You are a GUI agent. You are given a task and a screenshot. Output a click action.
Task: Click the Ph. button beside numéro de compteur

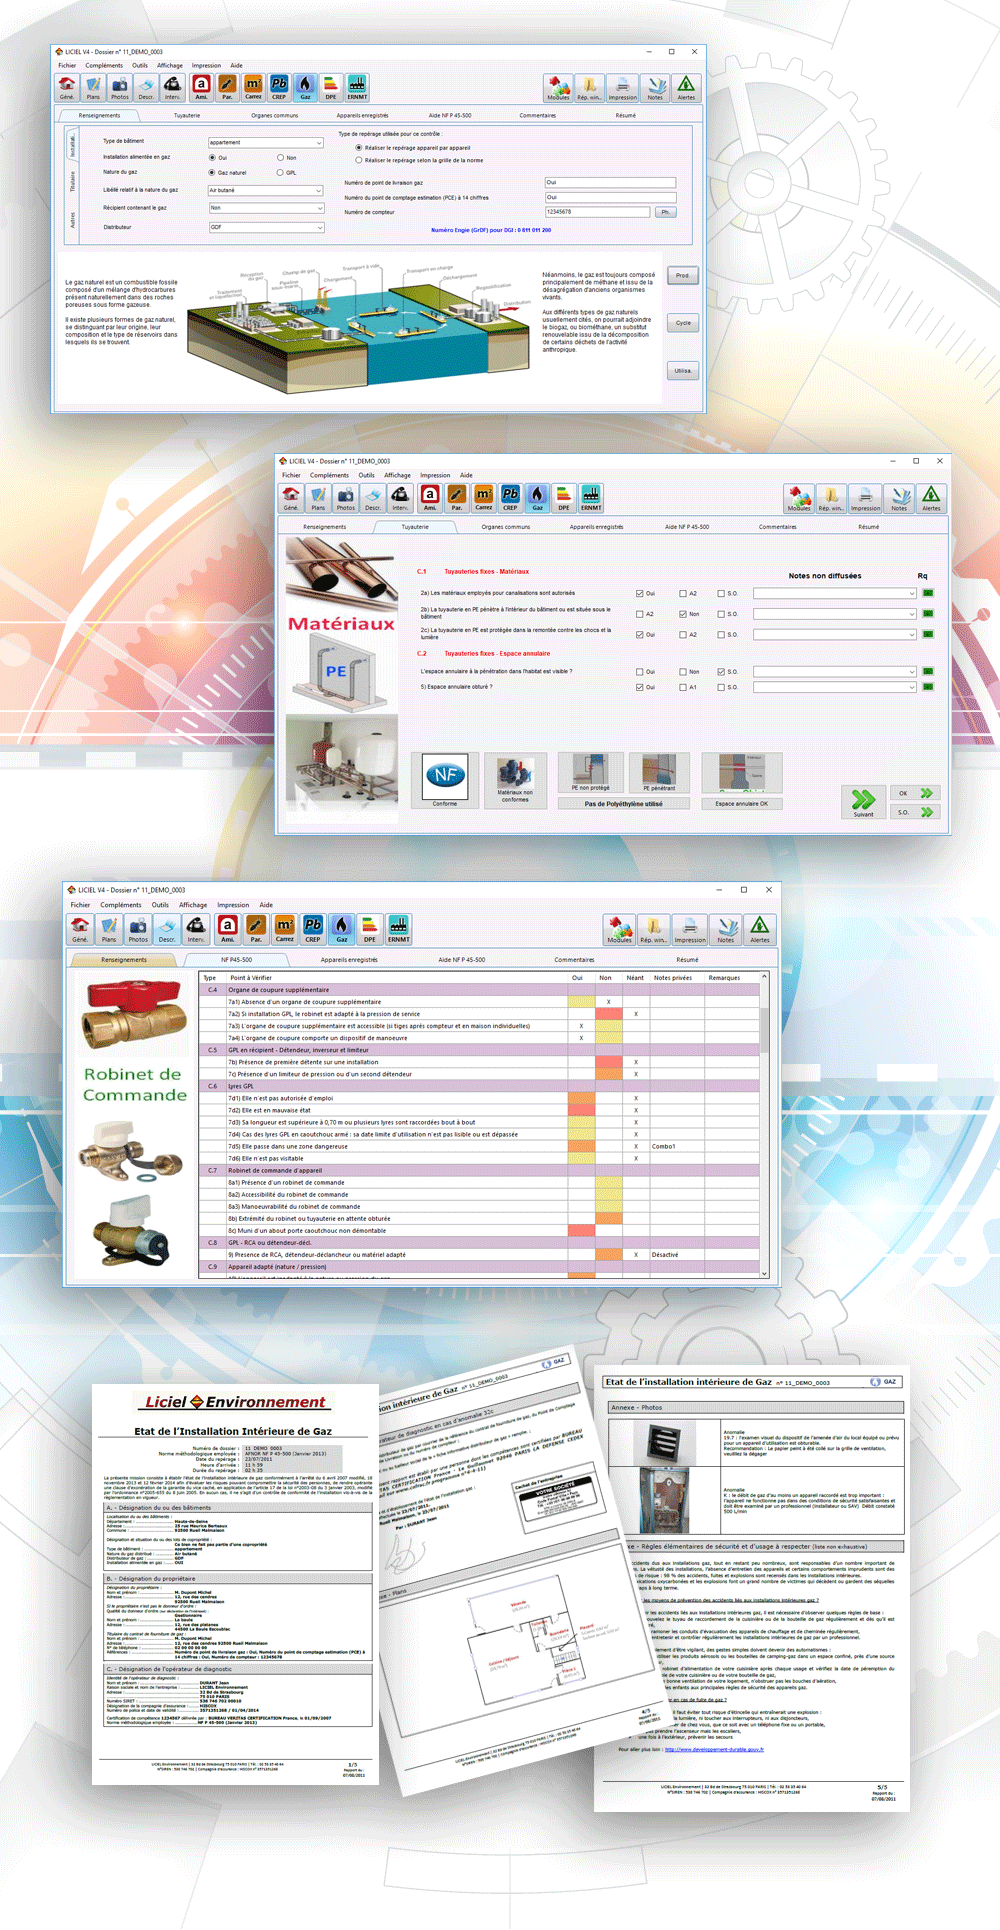pos(666,212)
